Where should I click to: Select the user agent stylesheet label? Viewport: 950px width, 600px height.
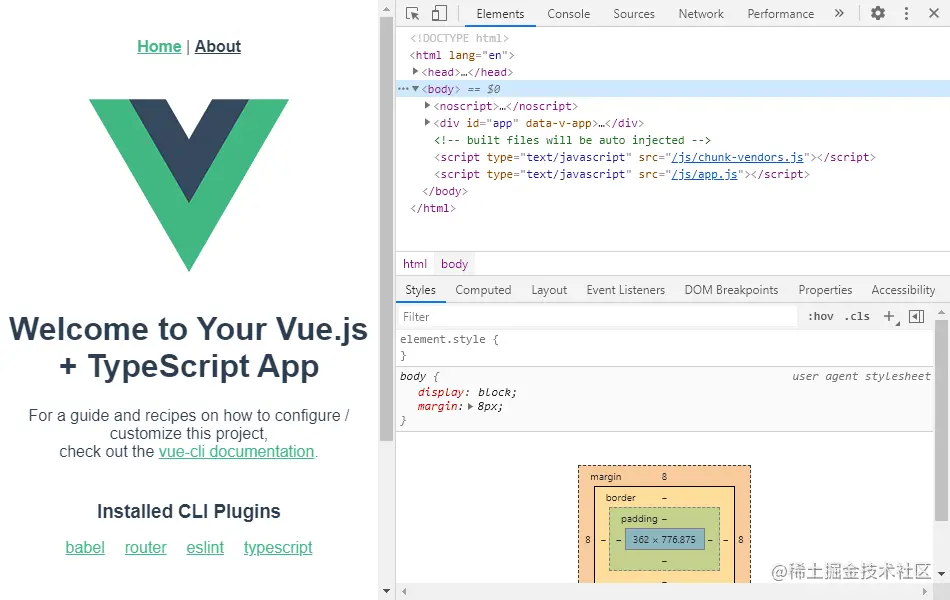point(861,376)
